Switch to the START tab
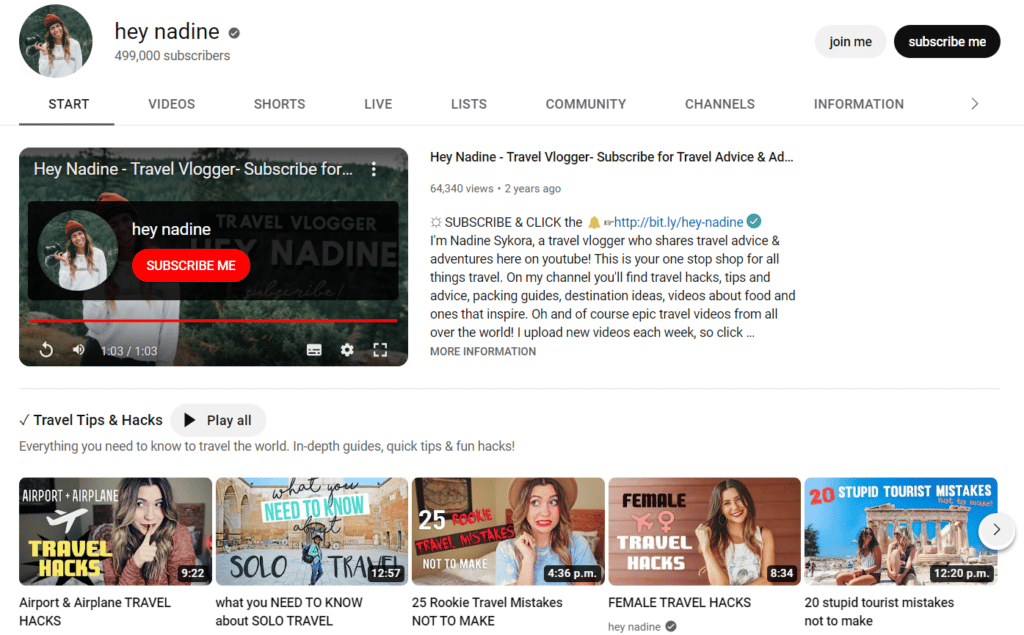1024x635 pixels. pos(69,104)
